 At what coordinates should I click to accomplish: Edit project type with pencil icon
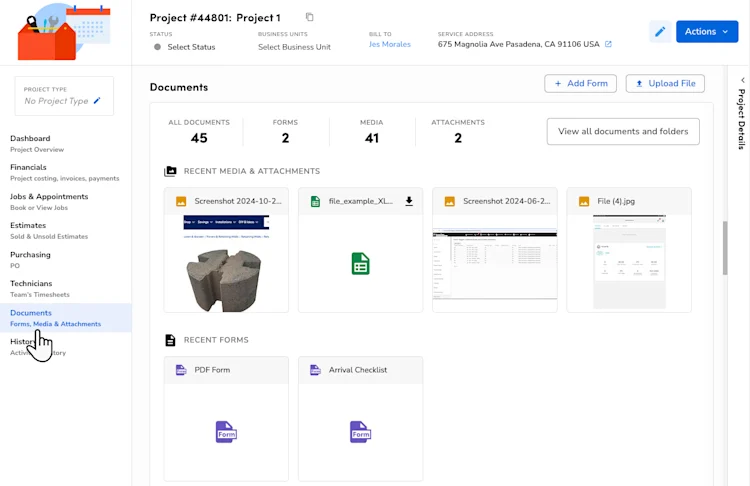click(97, 100)
